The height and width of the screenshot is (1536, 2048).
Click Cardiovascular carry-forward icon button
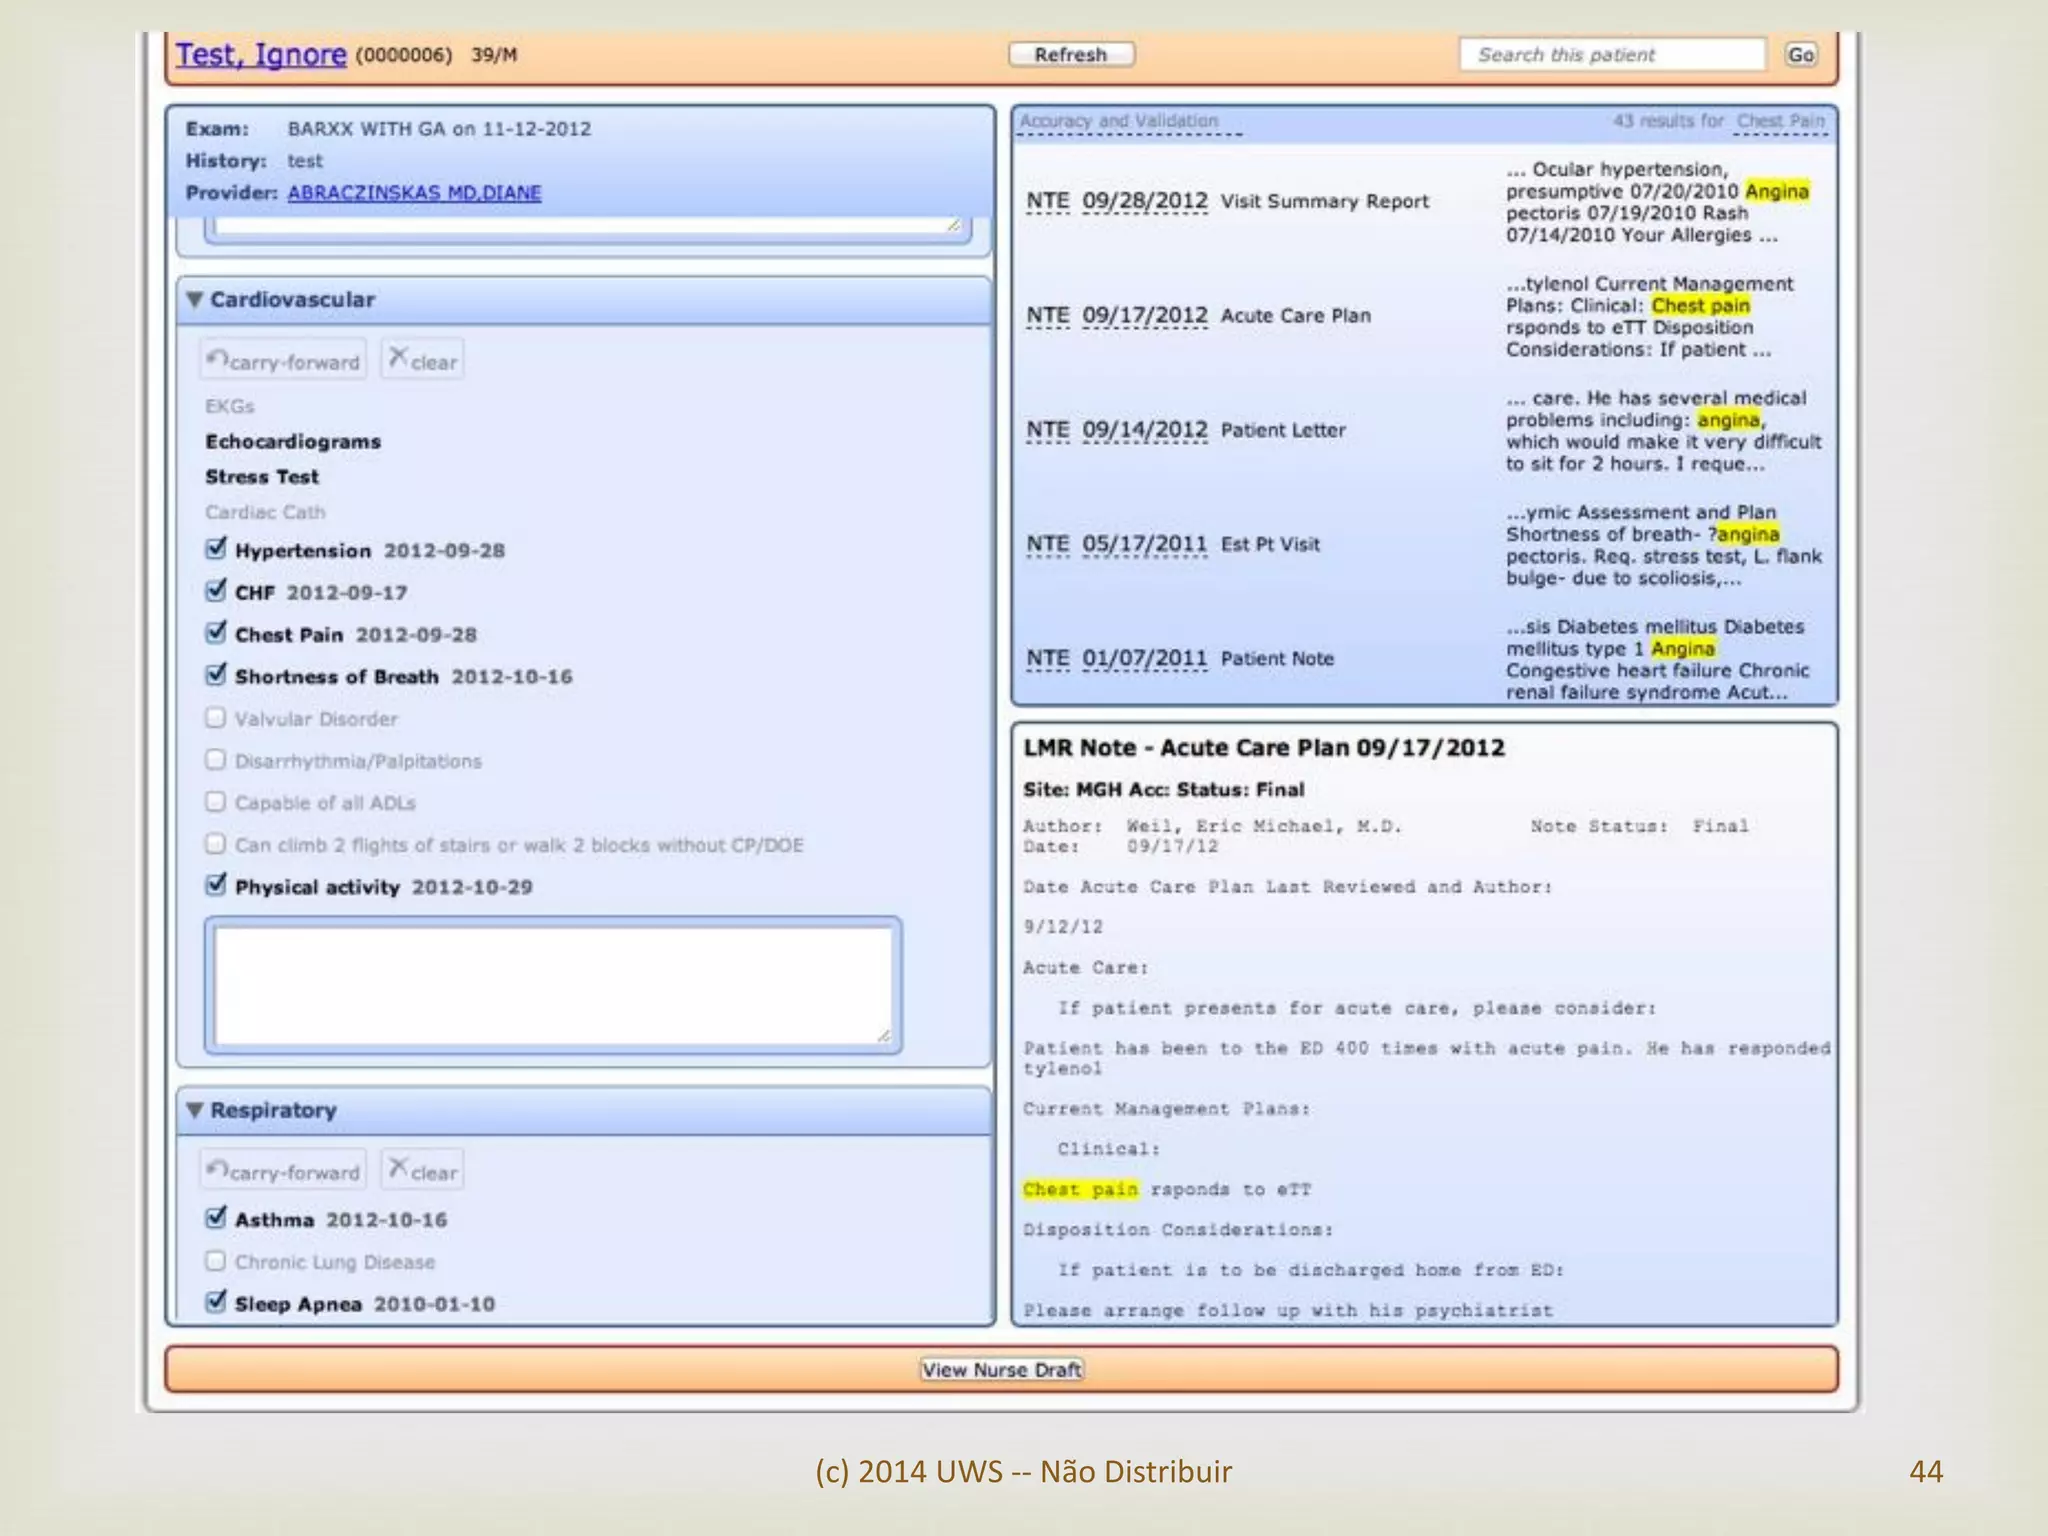pyautogui.click(x=283, y=361)
